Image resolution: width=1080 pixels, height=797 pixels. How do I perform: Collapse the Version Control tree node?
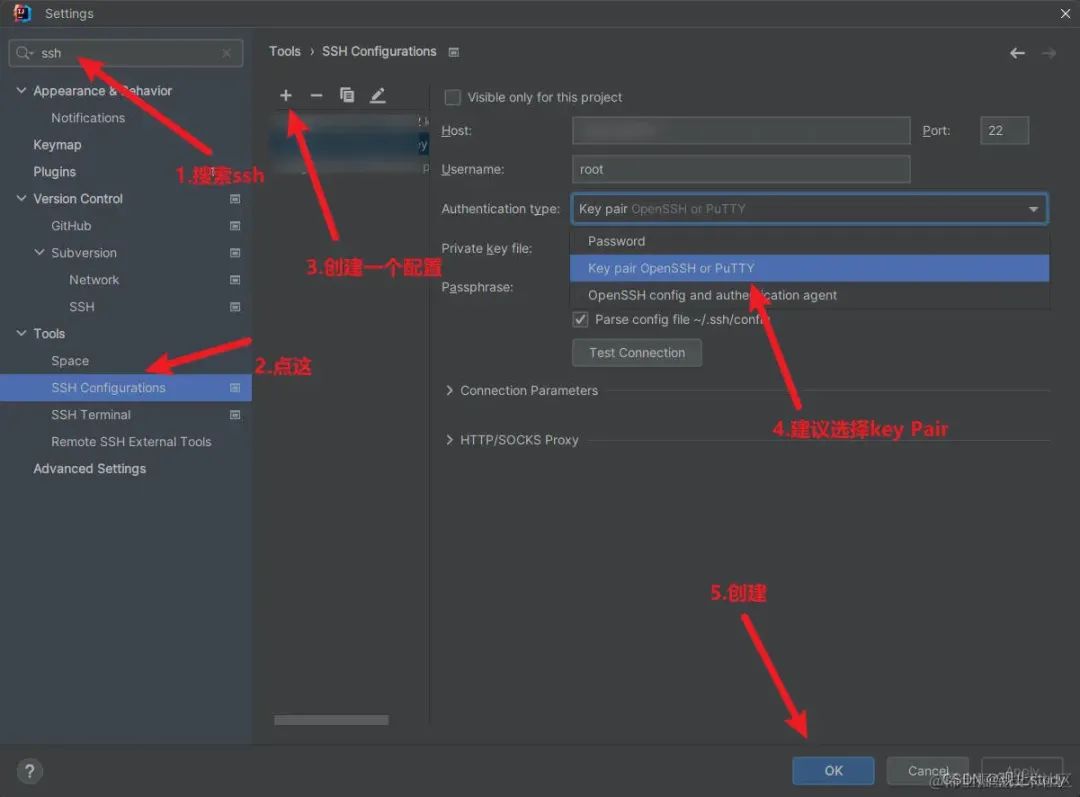pos(21,198)
